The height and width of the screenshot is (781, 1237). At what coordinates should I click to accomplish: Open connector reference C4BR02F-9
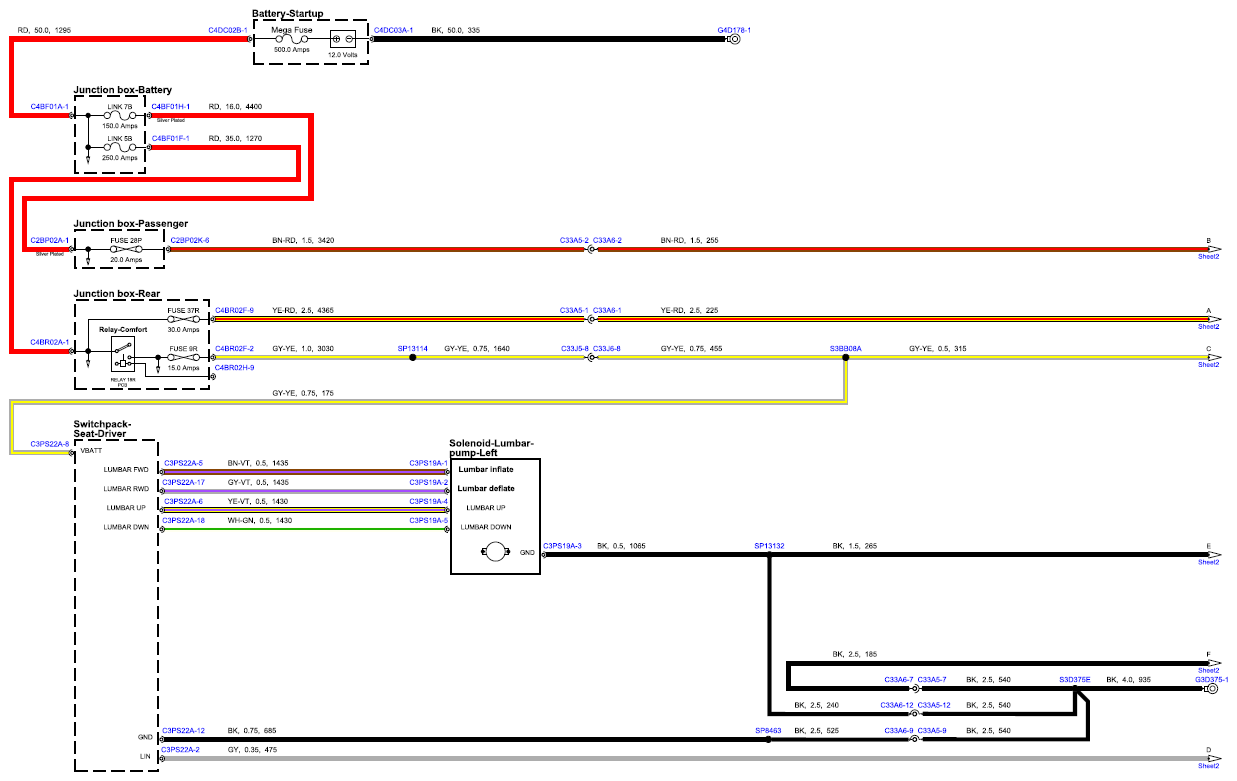[x=234, y=310]
